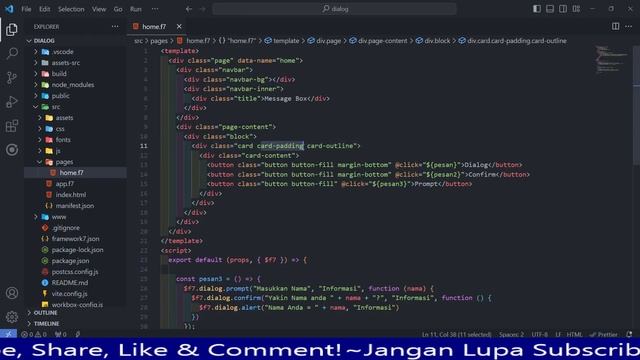Screen dimensions: 640x360
Task: Open manifest.json in the explorer
Action: [x=75, y=206]
